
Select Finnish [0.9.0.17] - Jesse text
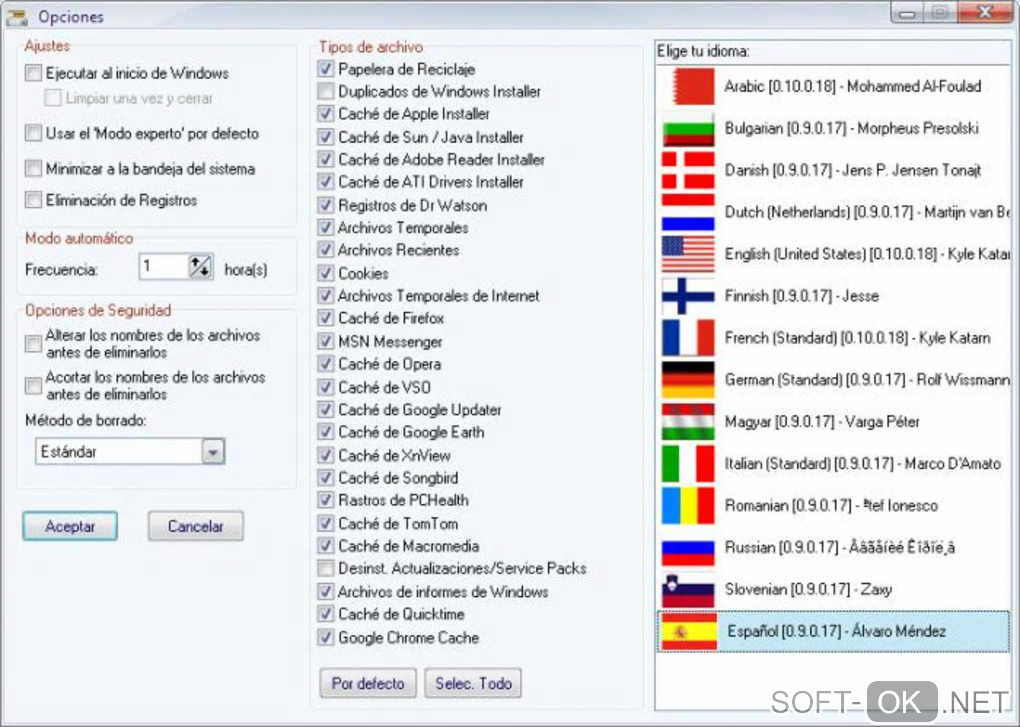[801, 296]
